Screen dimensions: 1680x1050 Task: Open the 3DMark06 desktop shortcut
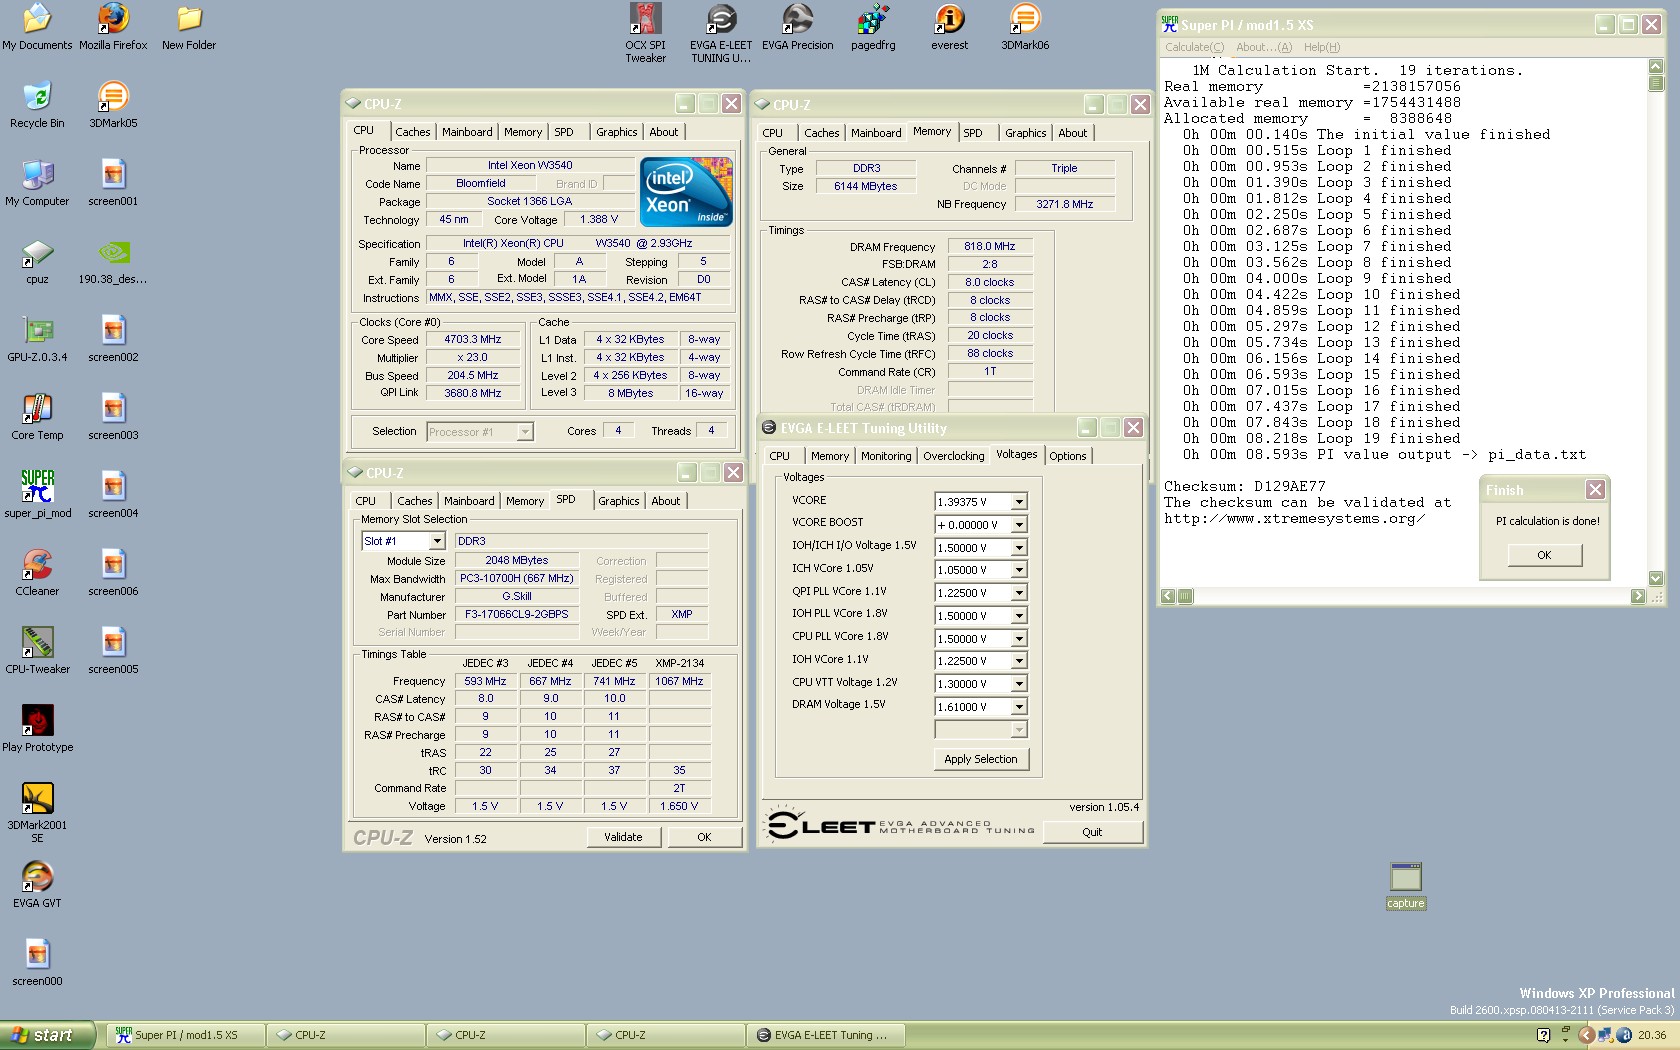click(1025, 27)
